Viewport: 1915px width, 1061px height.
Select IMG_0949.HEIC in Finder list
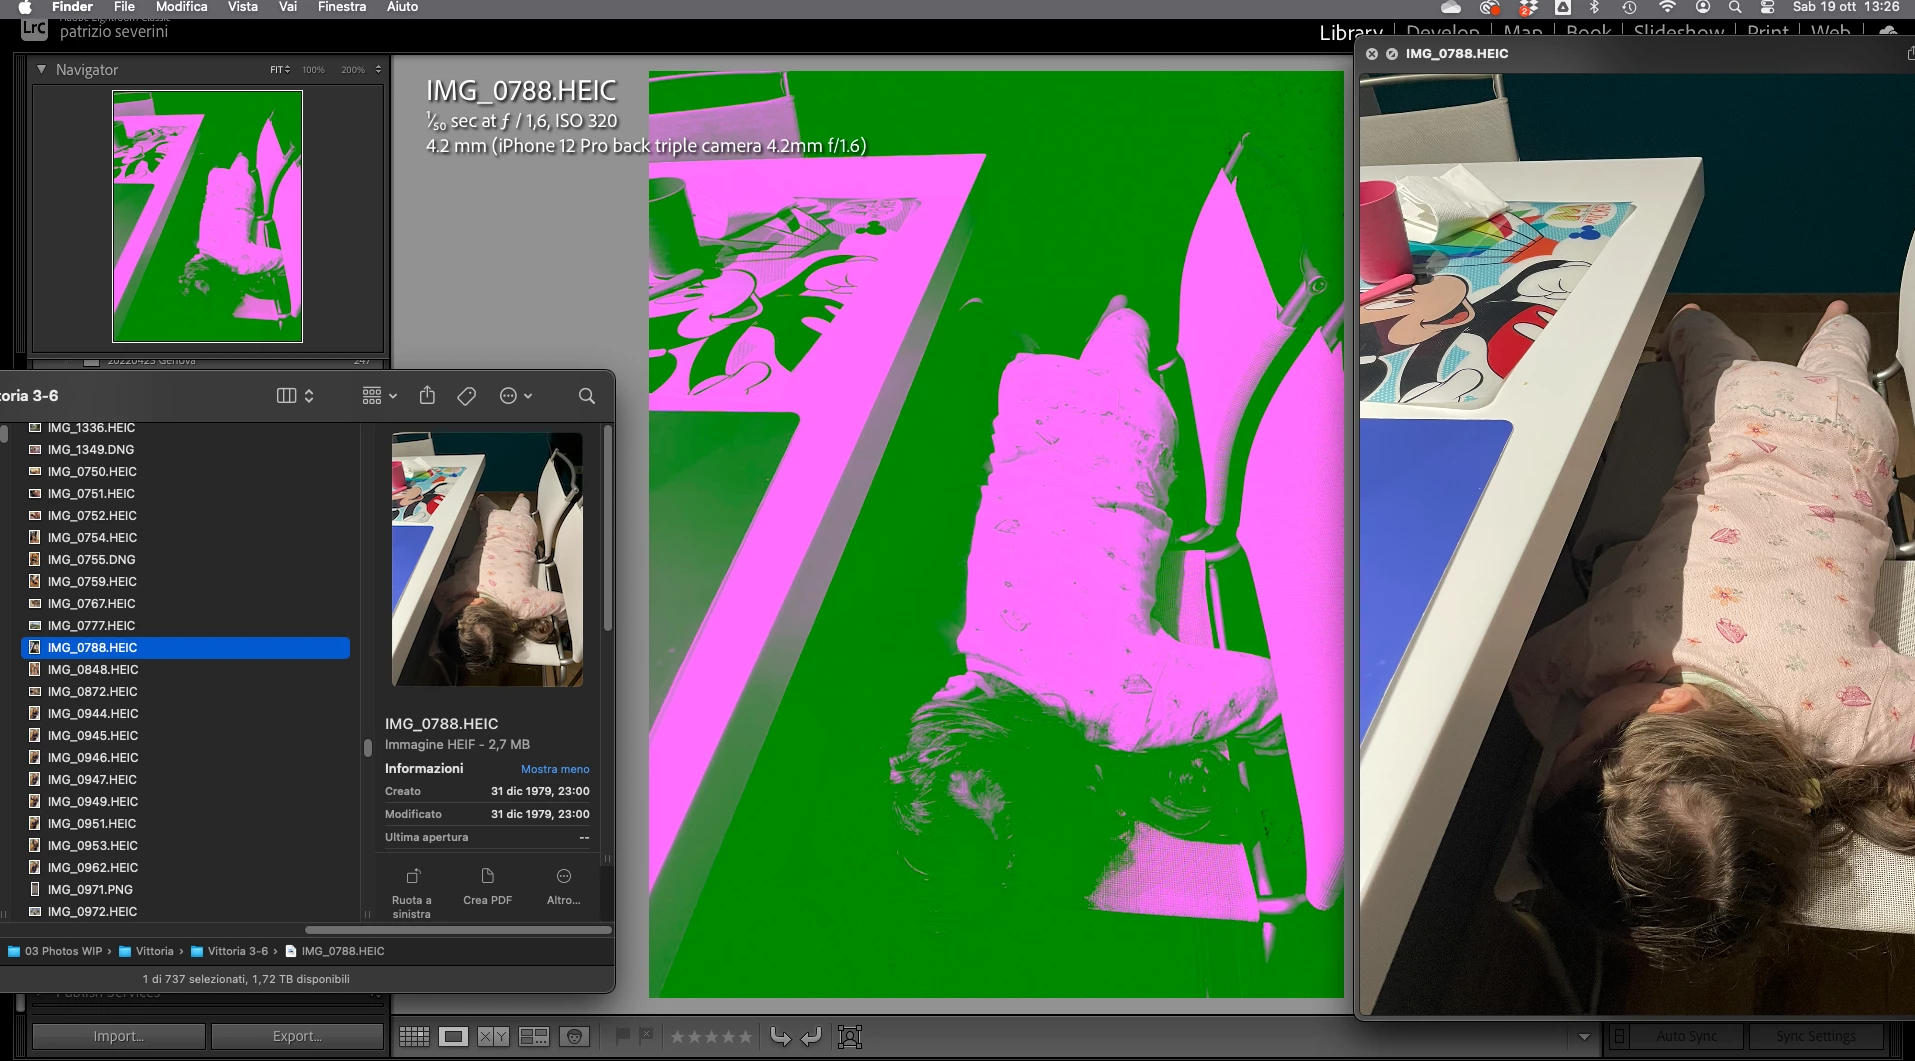coord(185,802)
